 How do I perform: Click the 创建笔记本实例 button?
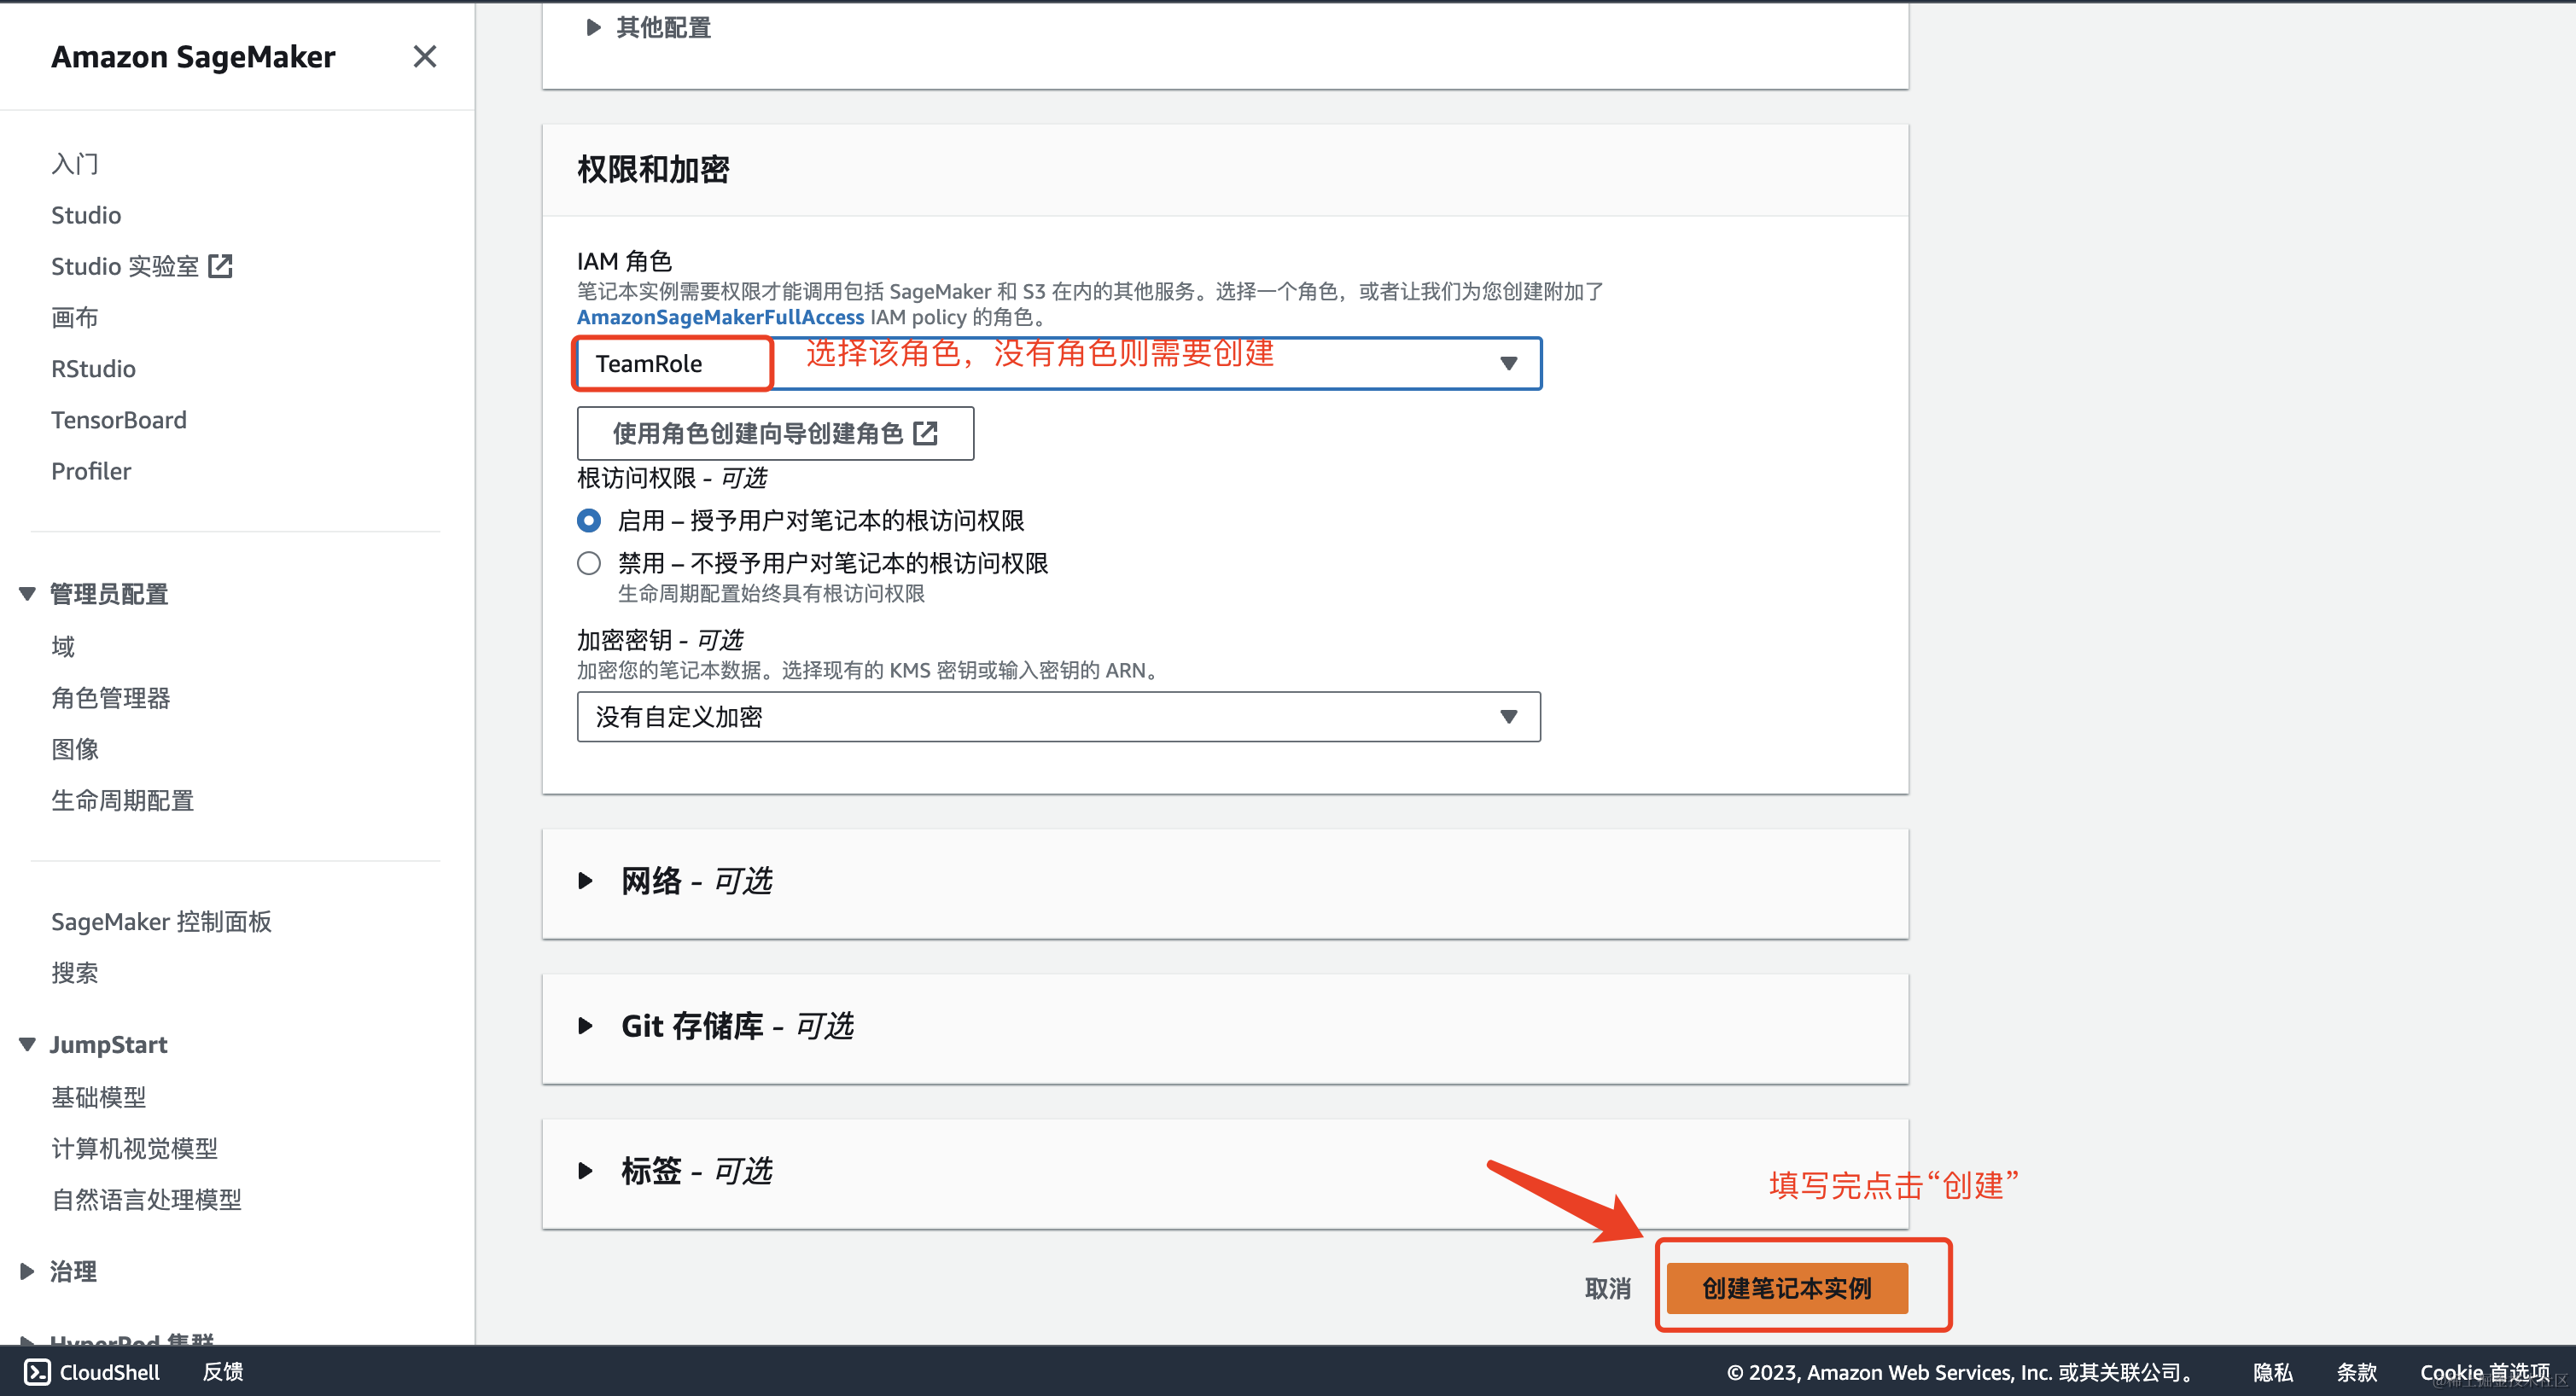coord(1787,1289)
